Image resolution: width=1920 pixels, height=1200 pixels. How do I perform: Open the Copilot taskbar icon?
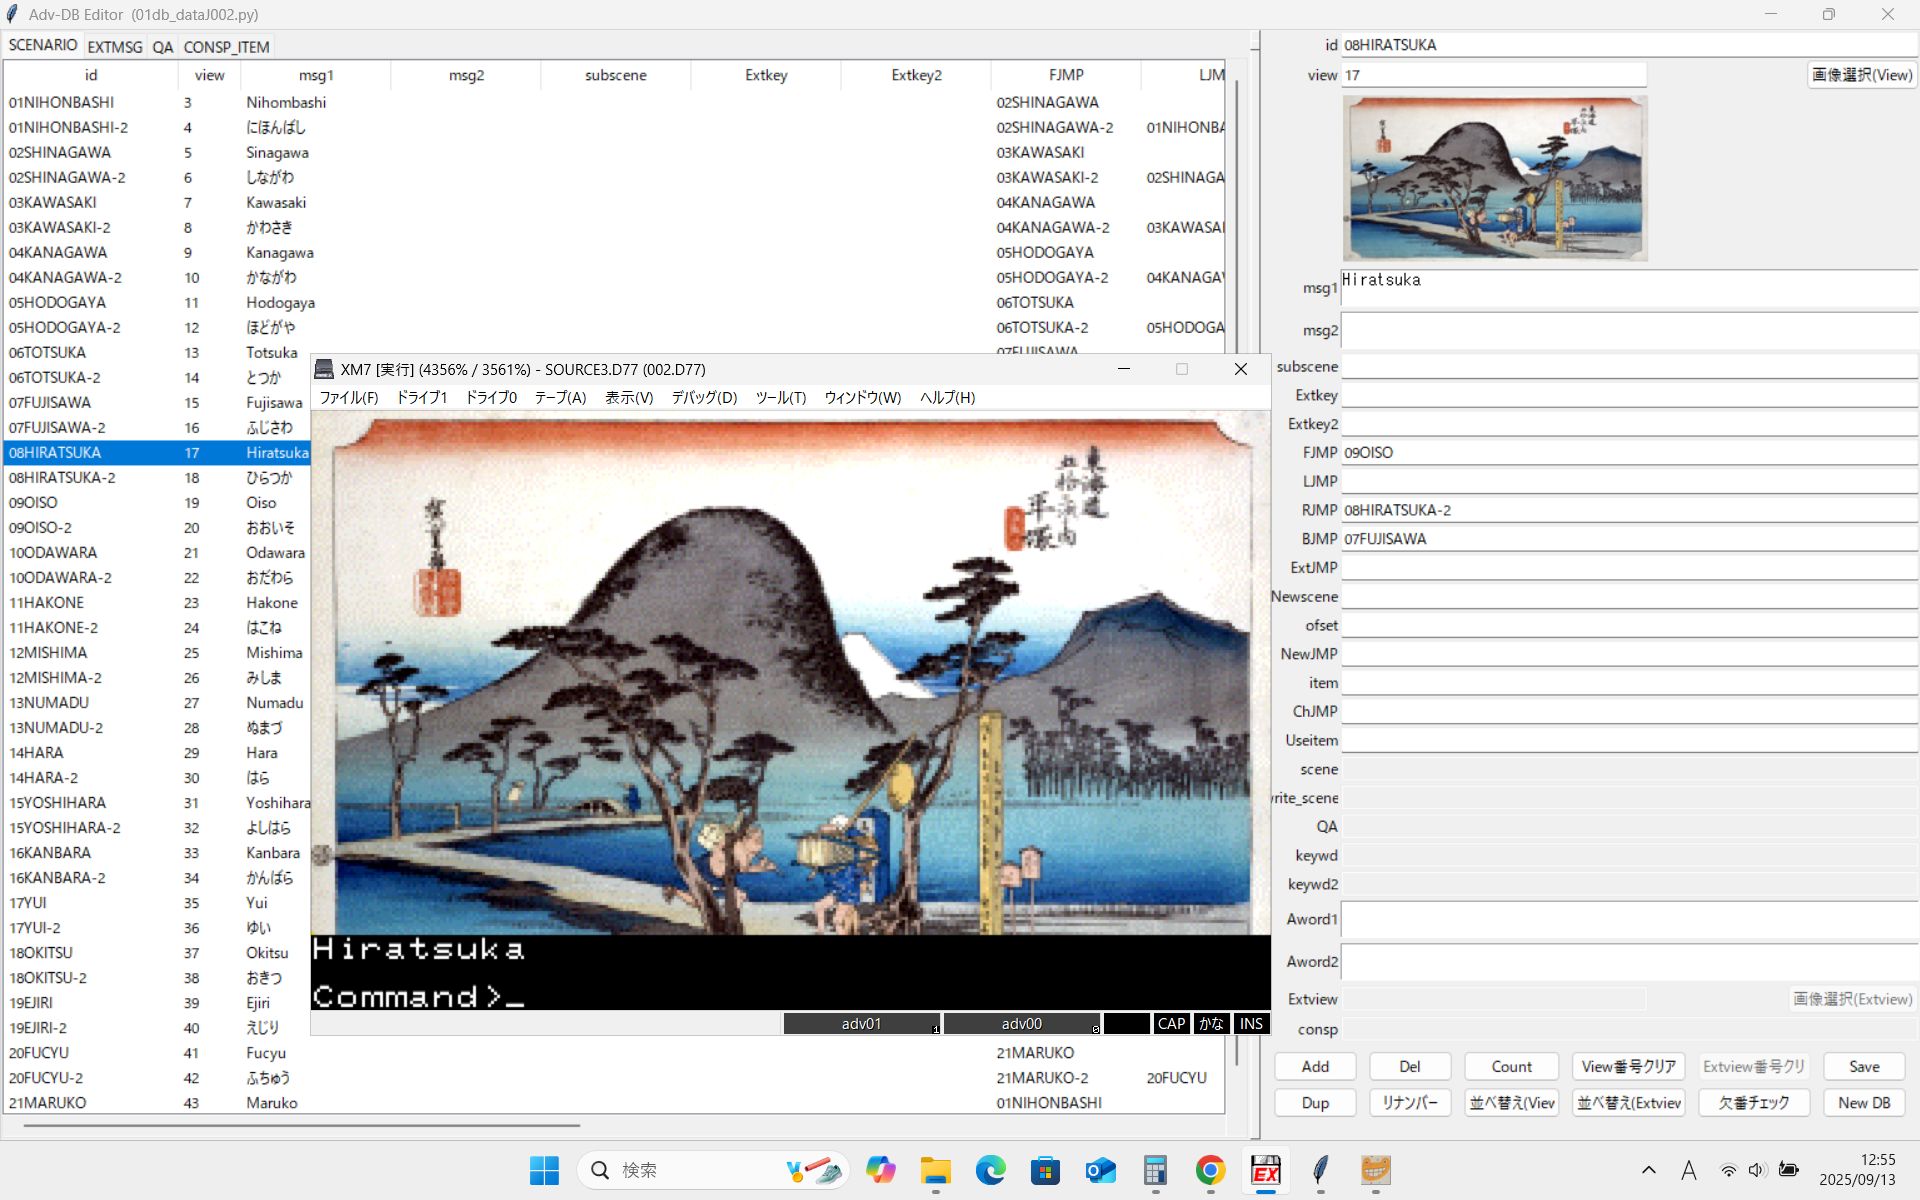881,1170
